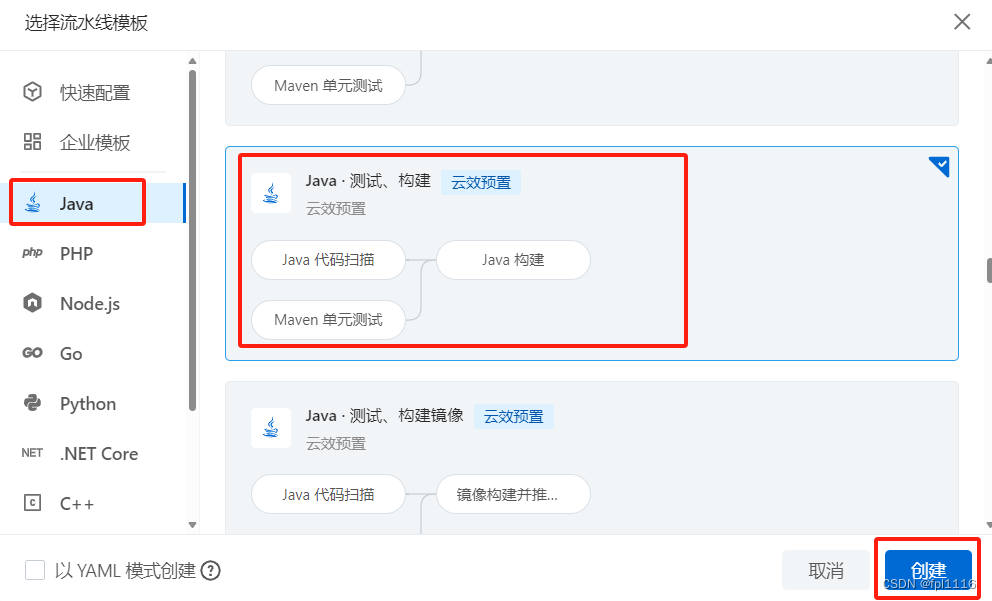Click the blue corner checkmark on selected template

coord(938,166)
